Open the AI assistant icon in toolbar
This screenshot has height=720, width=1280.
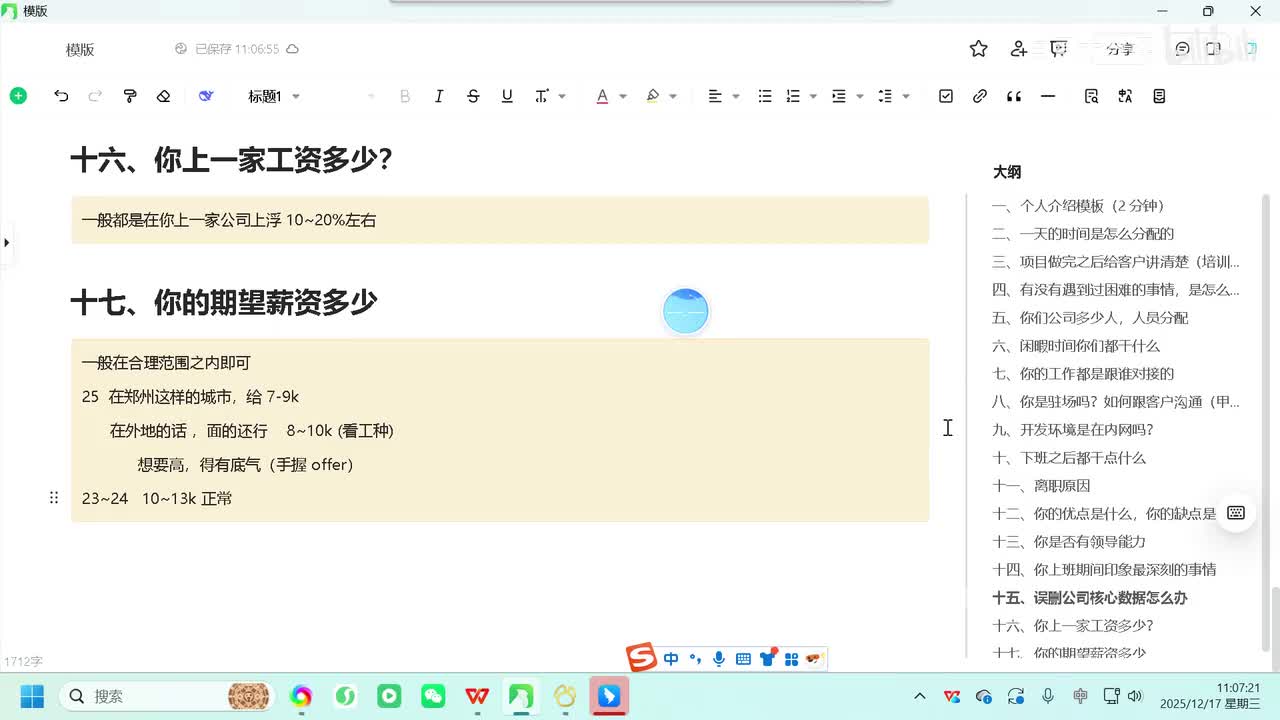(x=206, y=96)
